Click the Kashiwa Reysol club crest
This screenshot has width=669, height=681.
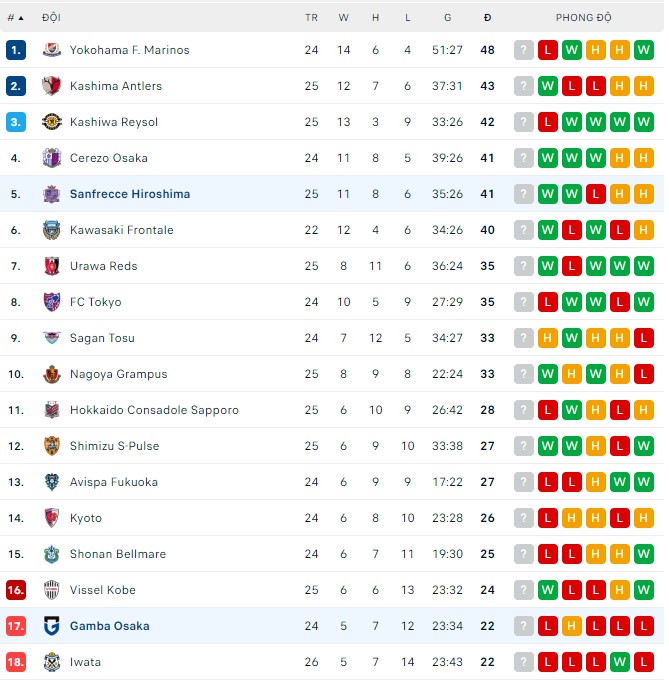tap(52, 122)
